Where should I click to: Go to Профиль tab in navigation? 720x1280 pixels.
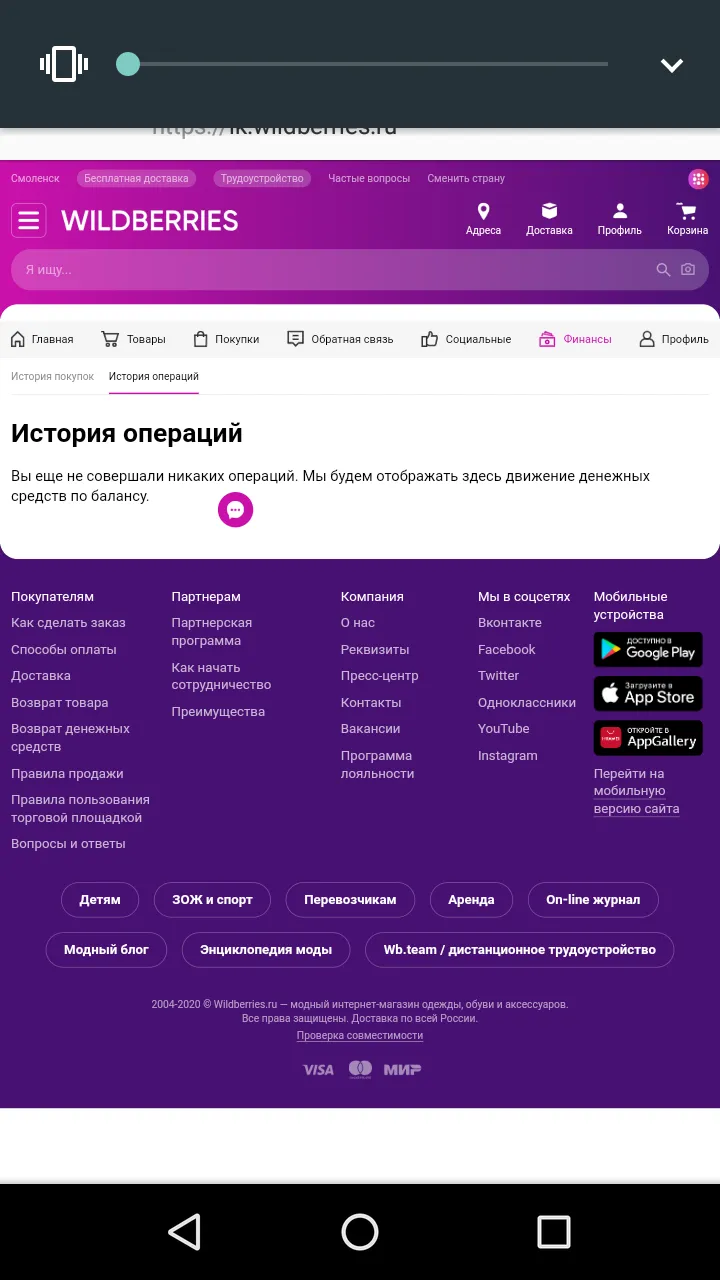coord(674,339)
